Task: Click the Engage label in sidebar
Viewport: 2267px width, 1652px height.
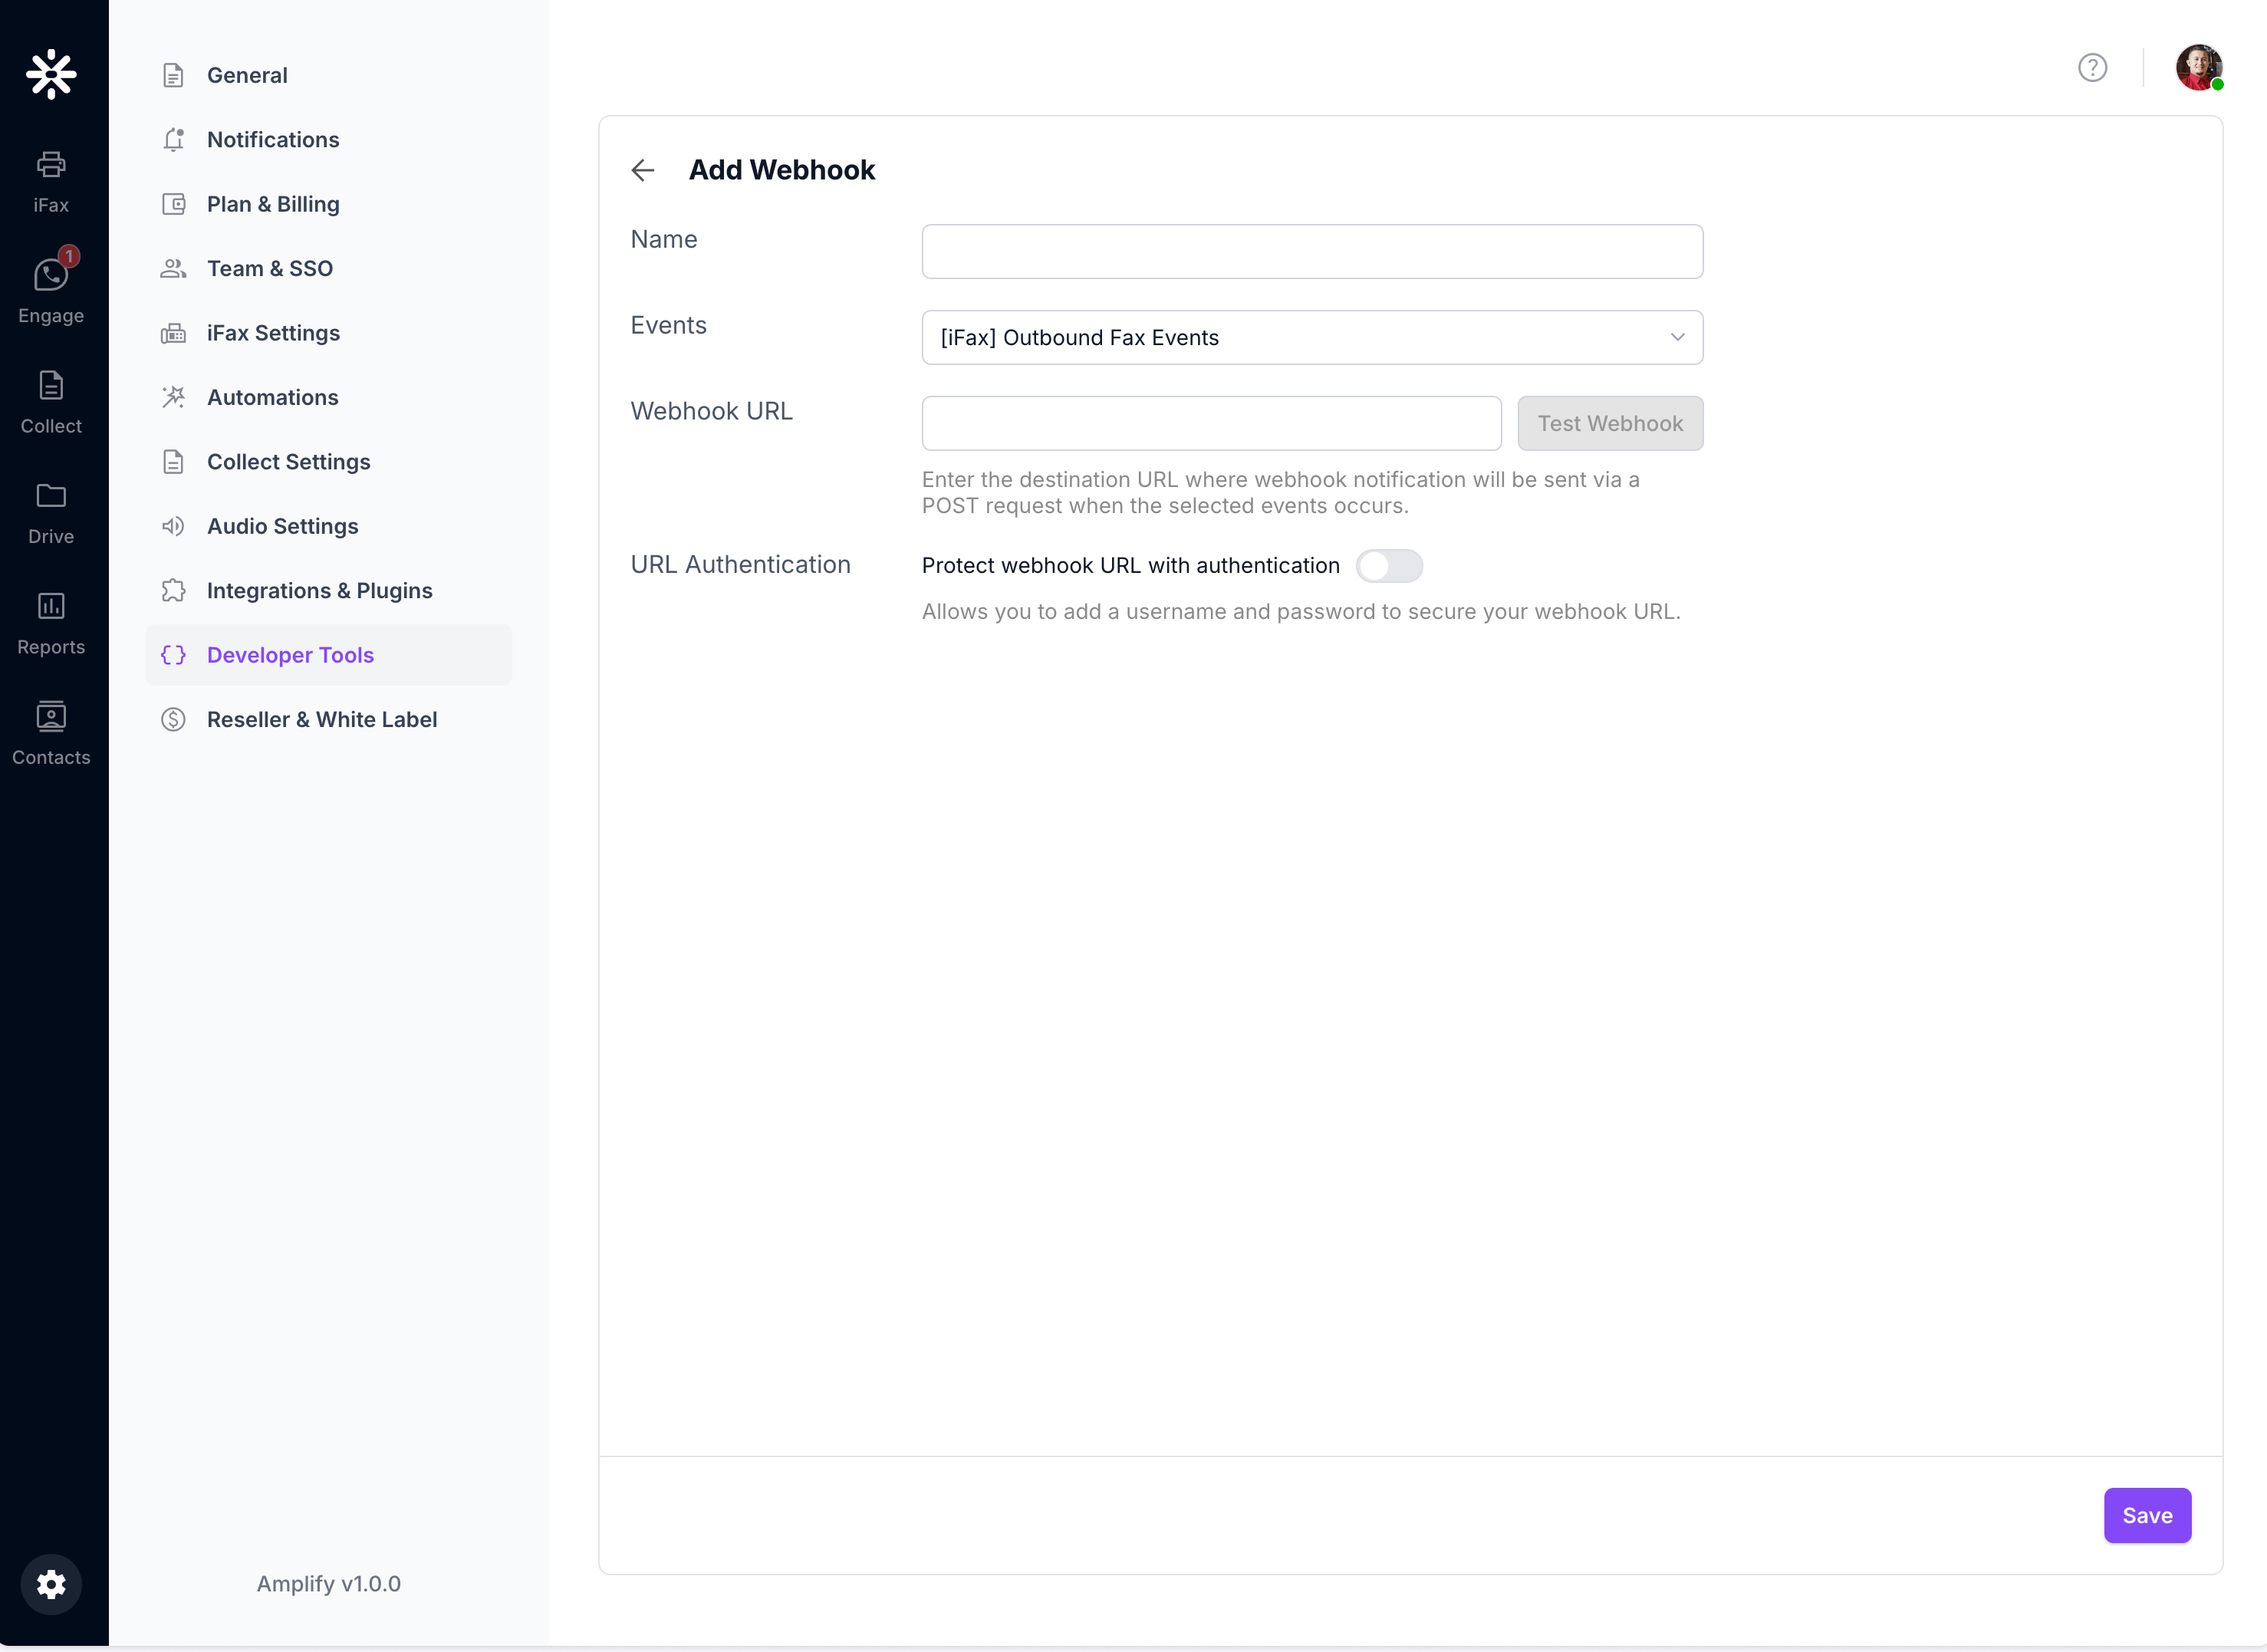Action: click(x=51, y=316)
